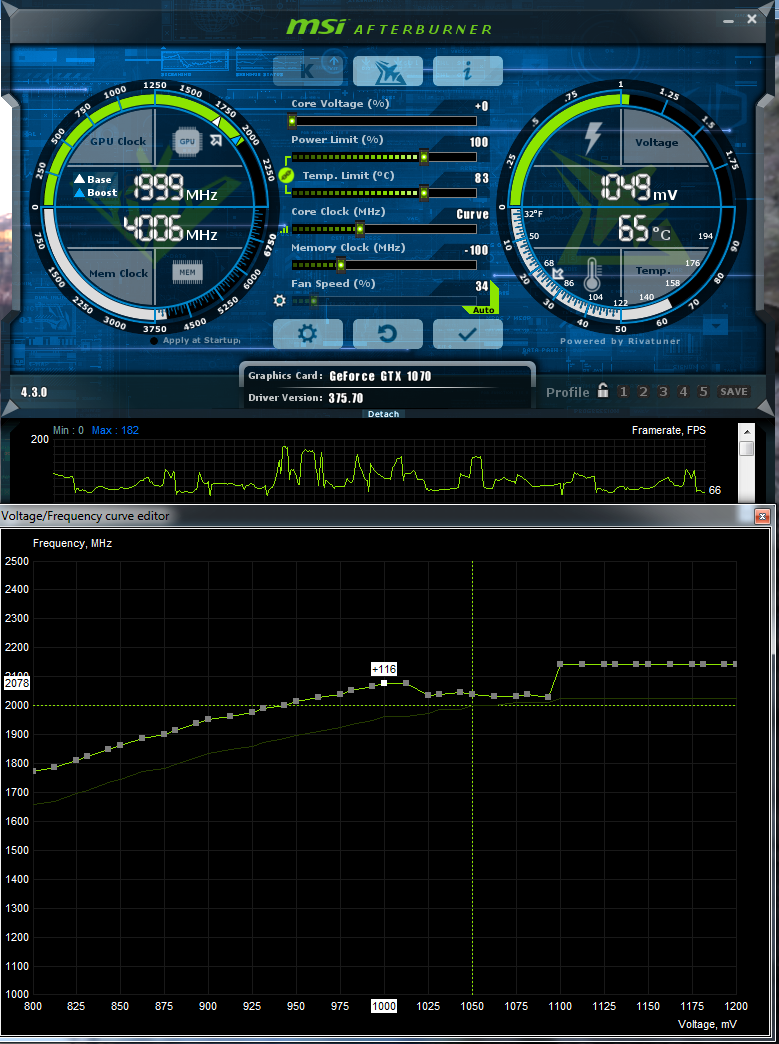Select the curve point at 800 mV
Image resolution: width=779 pixels, height=1044 pixels.
tap(33, 771)
